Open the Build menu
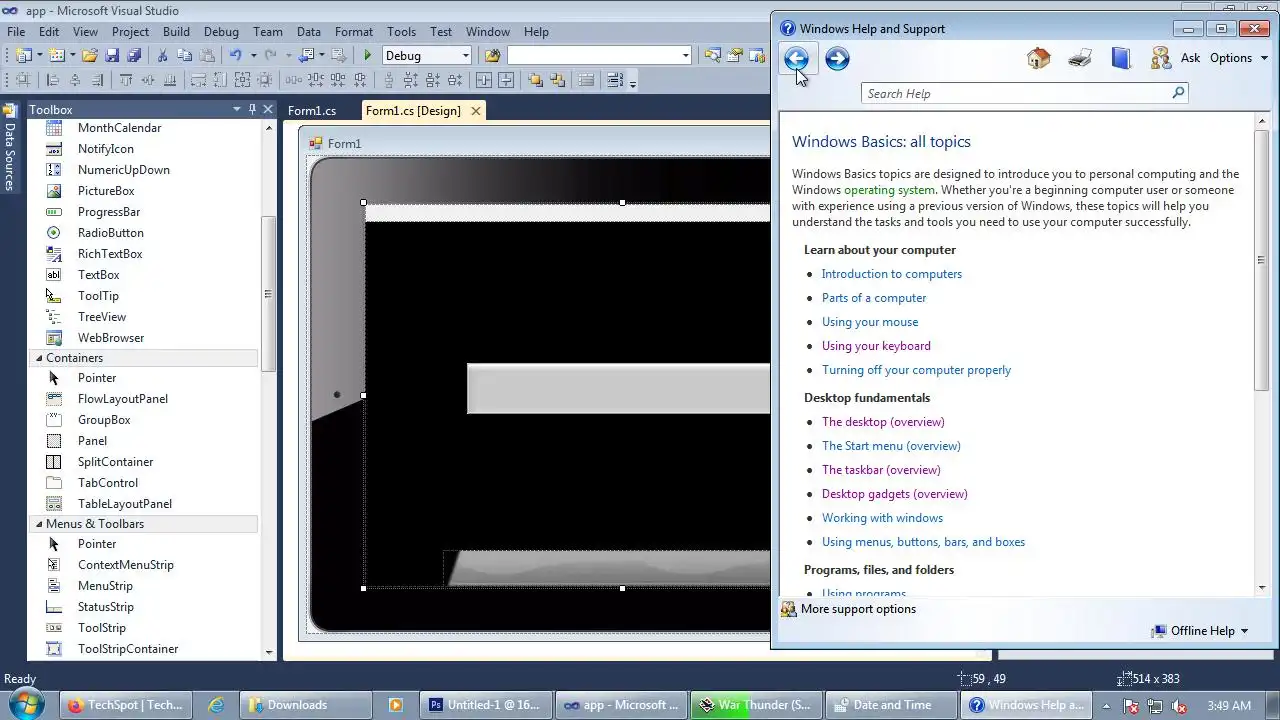 click(x=176, y=32)
